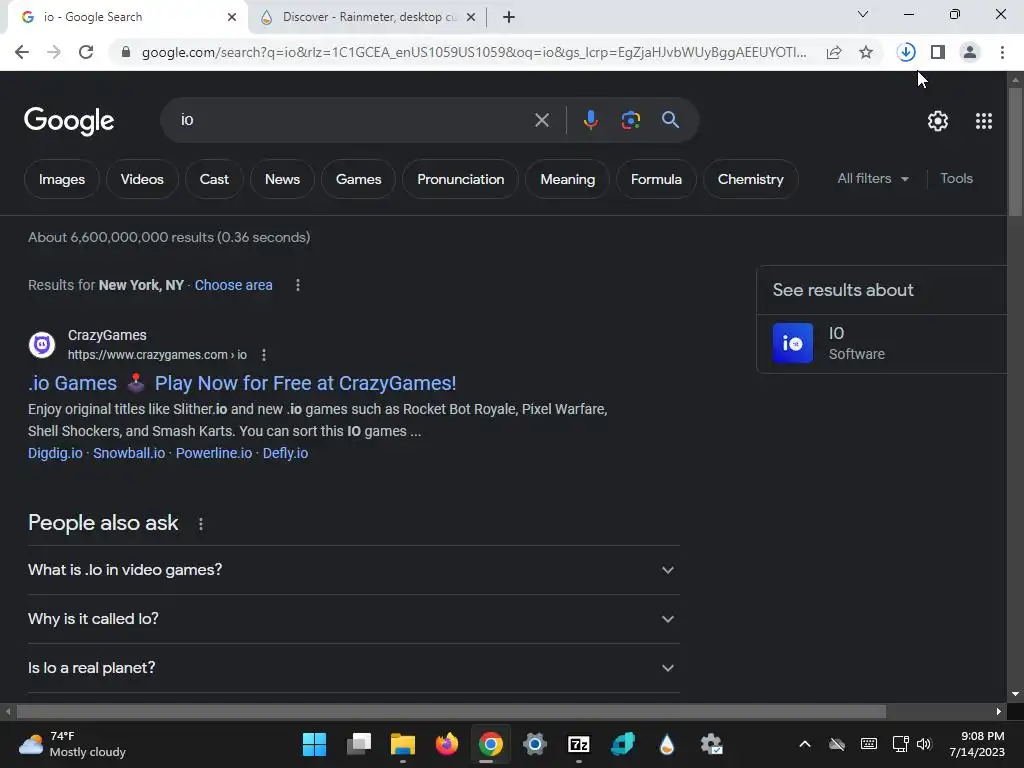The width and height of the screenshot is (1024, 768).
Task: Close the io Google Search tab
Action: [232, 17]
